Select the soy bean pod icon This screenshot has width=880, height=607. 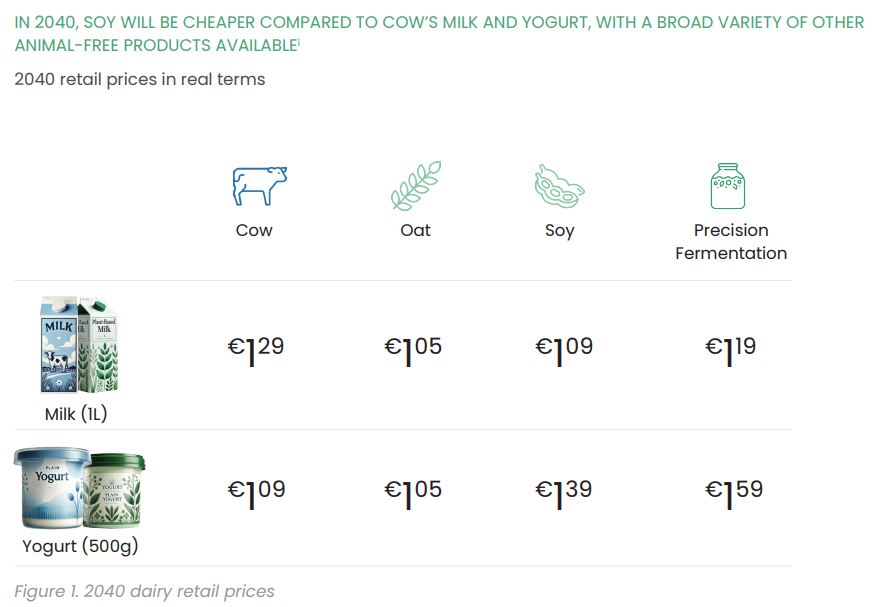point(559,186)
